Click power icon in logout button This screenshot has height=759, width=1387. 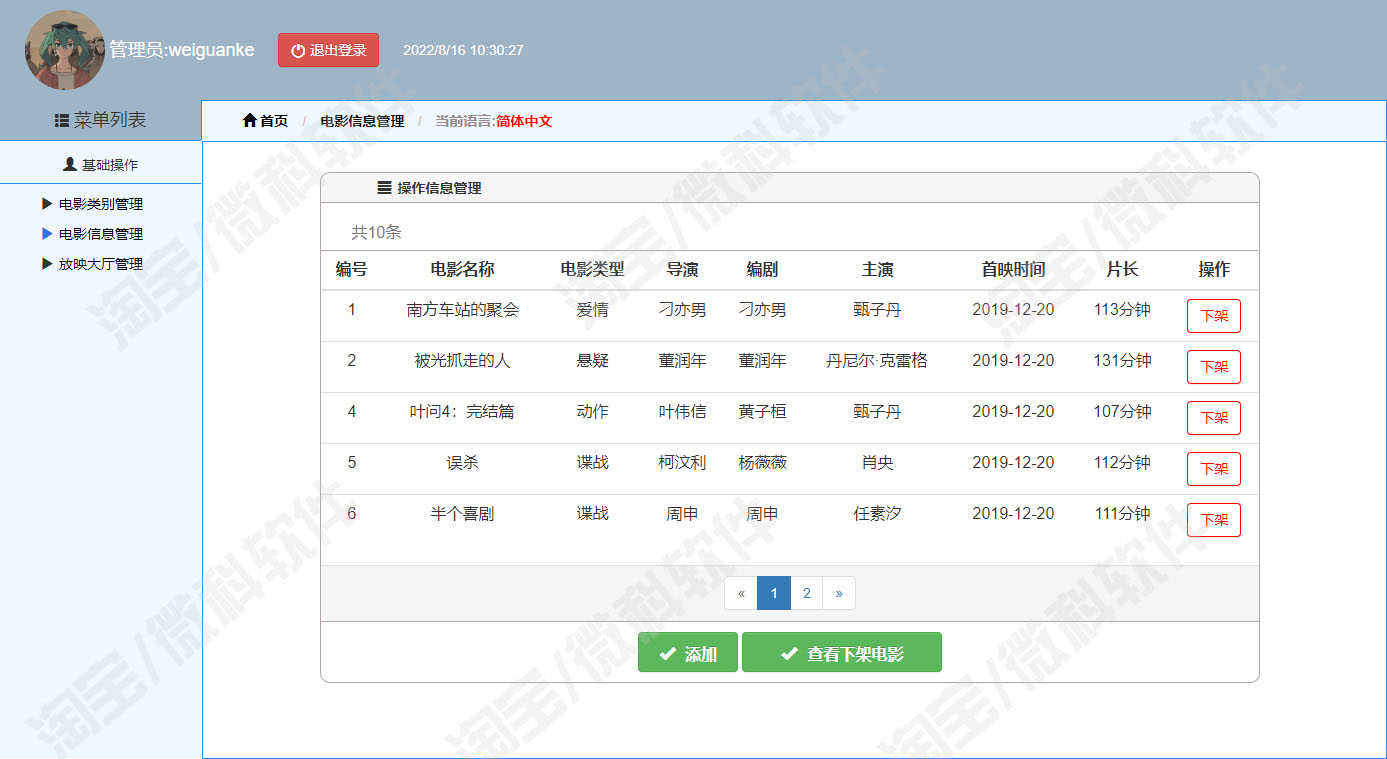(x=298, y=50)
